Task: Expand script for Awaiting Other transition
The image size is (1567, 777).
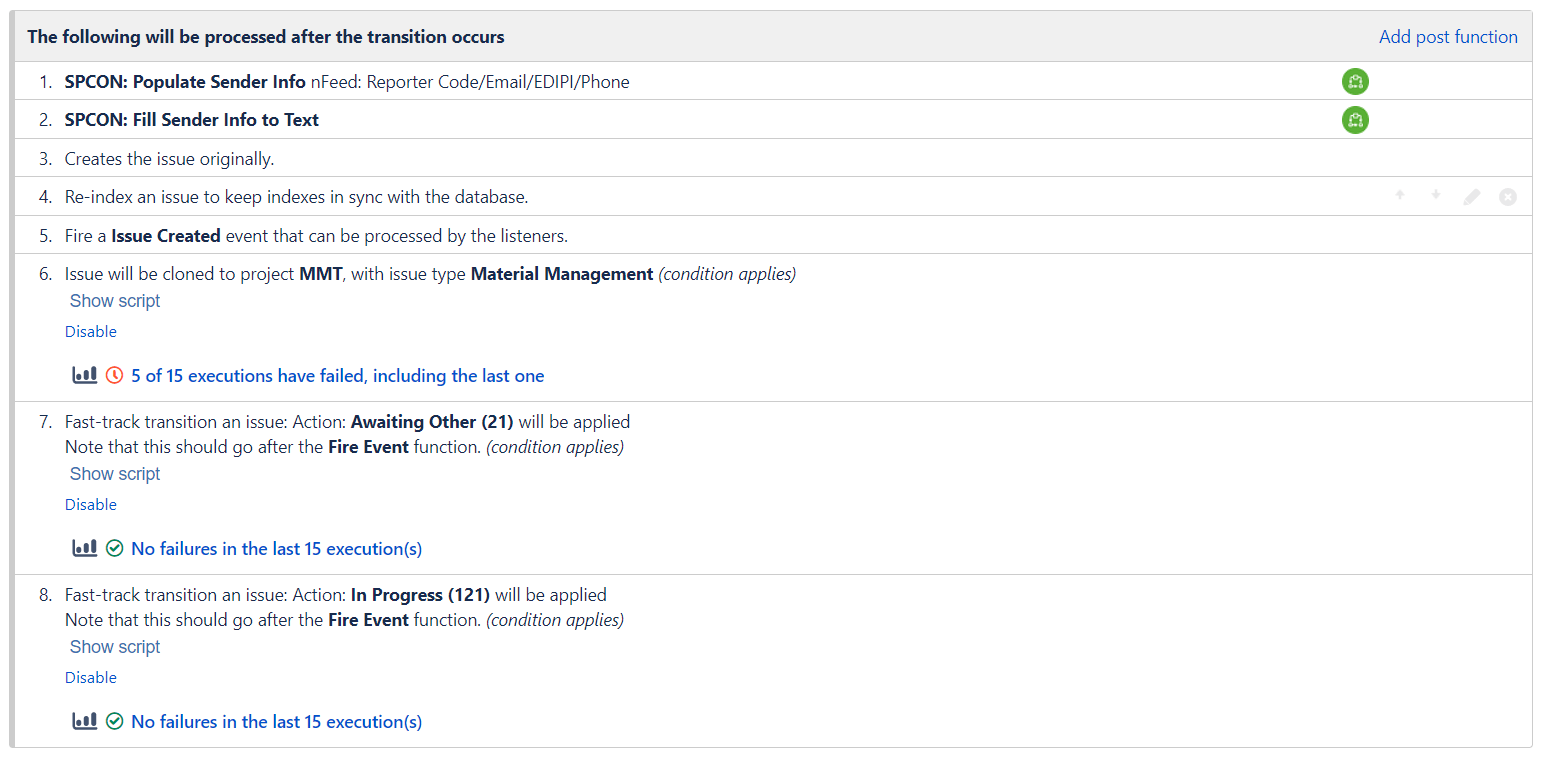Action: pyautogui.click(x=114, y=473)
